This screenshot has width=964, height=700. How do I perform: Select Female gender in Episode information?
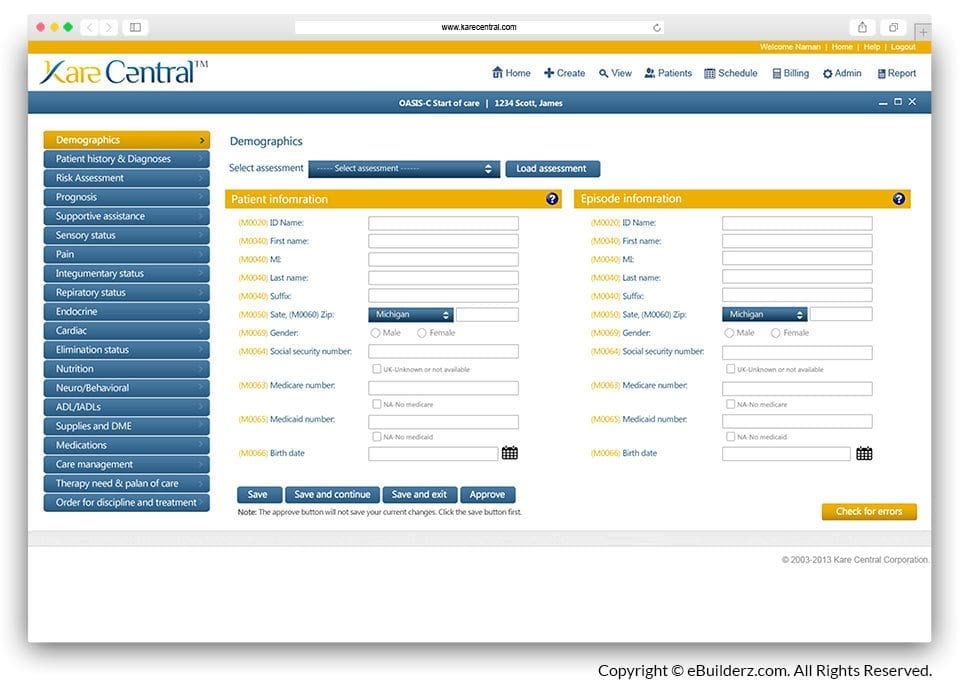point(776,333)
